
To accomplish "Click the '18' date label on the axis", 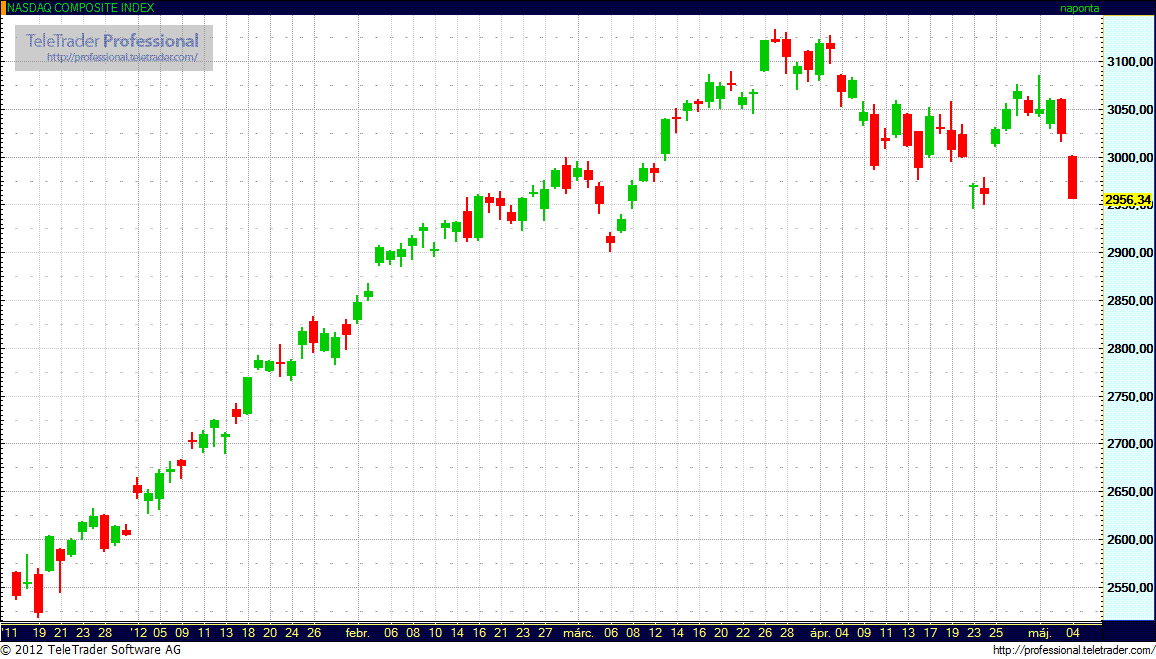I will click(x=248, y=632).
